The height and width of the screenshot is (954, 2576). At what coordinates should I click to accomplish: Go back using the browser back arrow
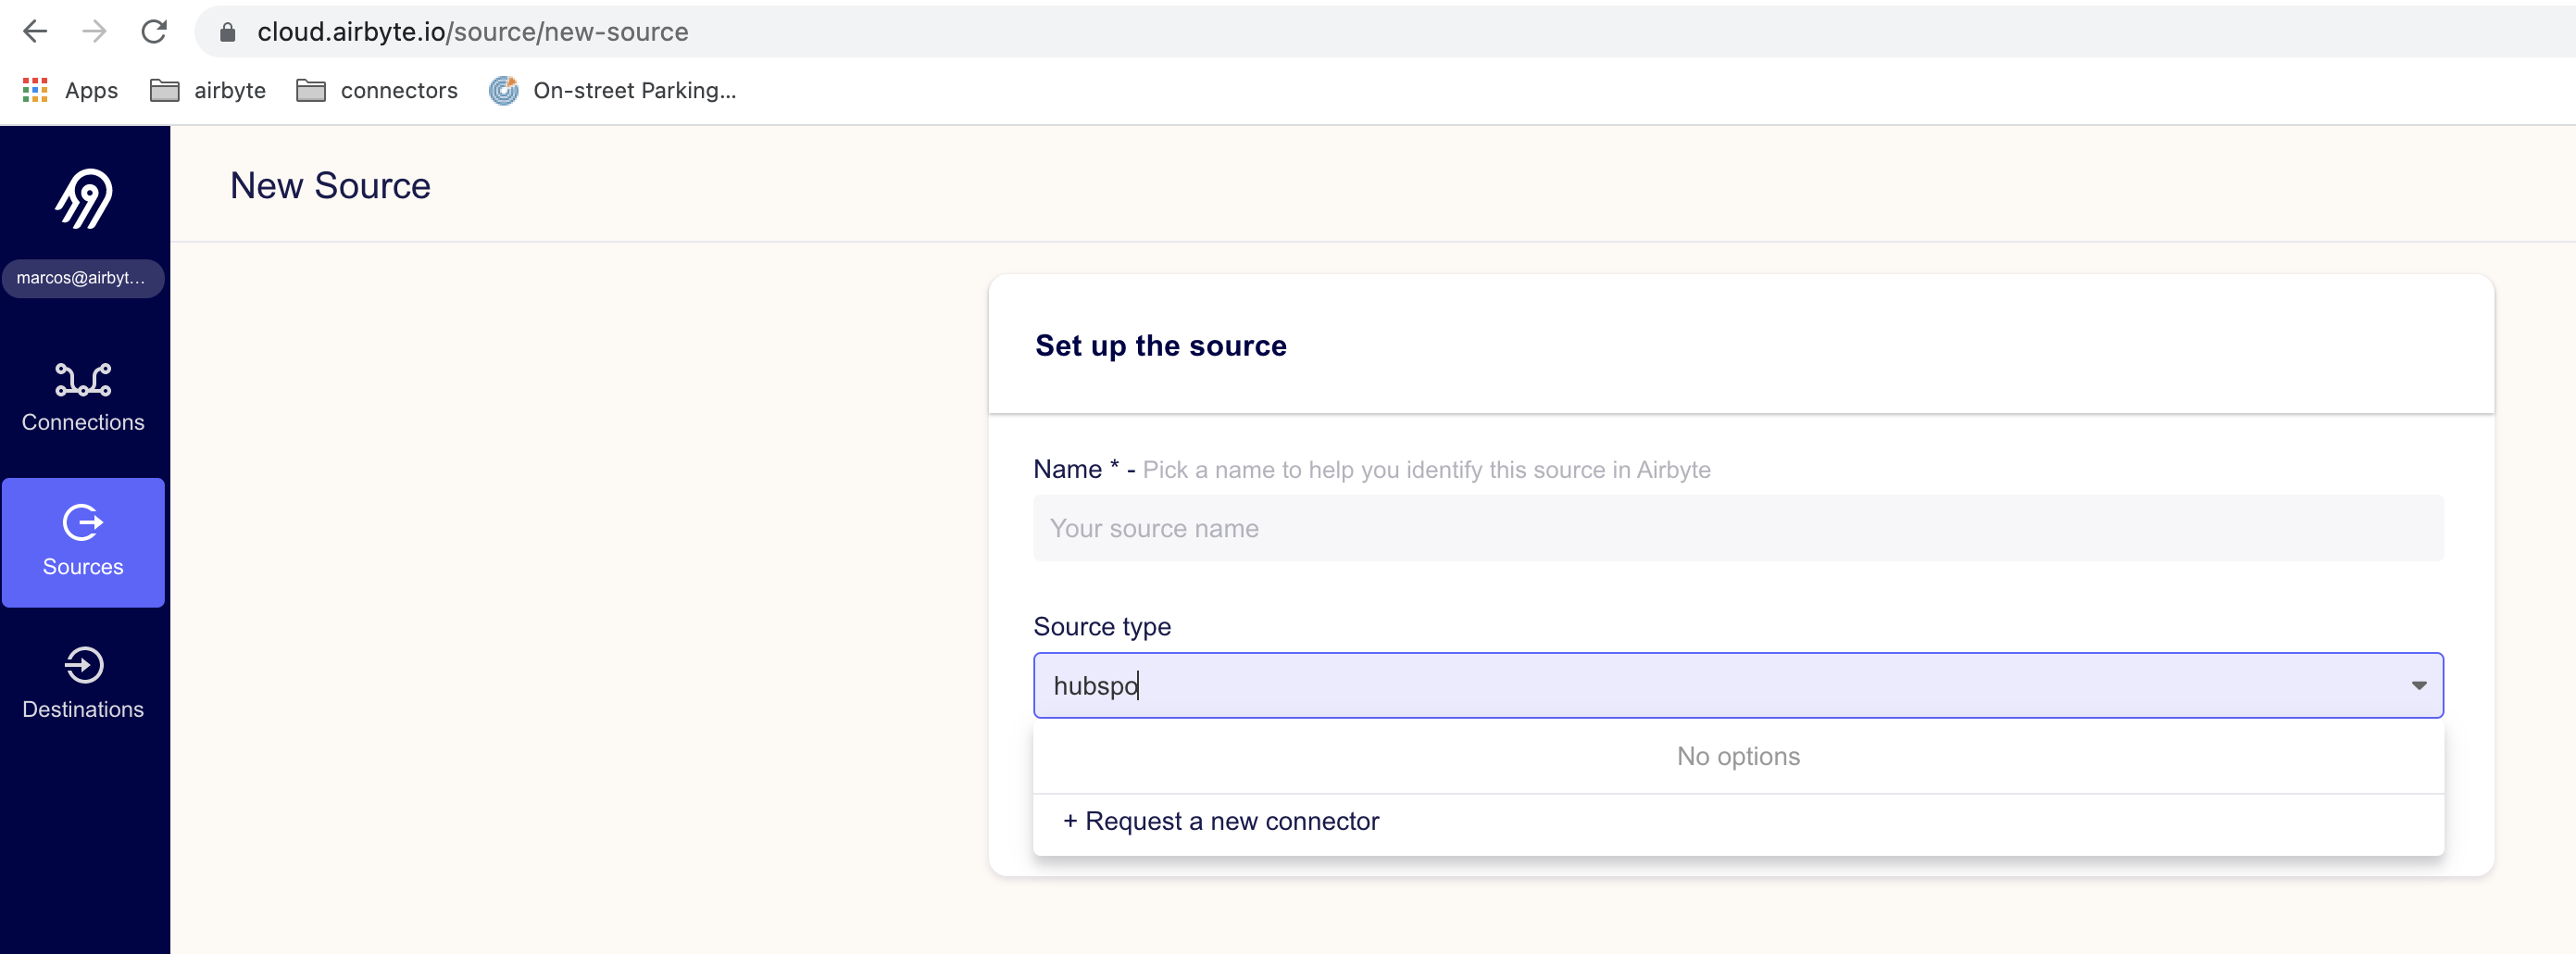(36, 32)
